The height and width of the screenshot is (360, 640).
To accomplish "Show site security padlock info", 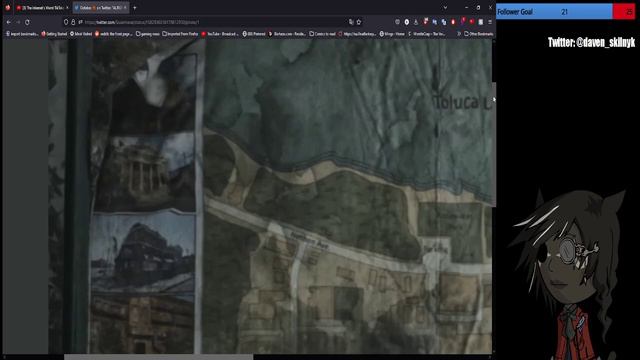I will coord(73,22).
